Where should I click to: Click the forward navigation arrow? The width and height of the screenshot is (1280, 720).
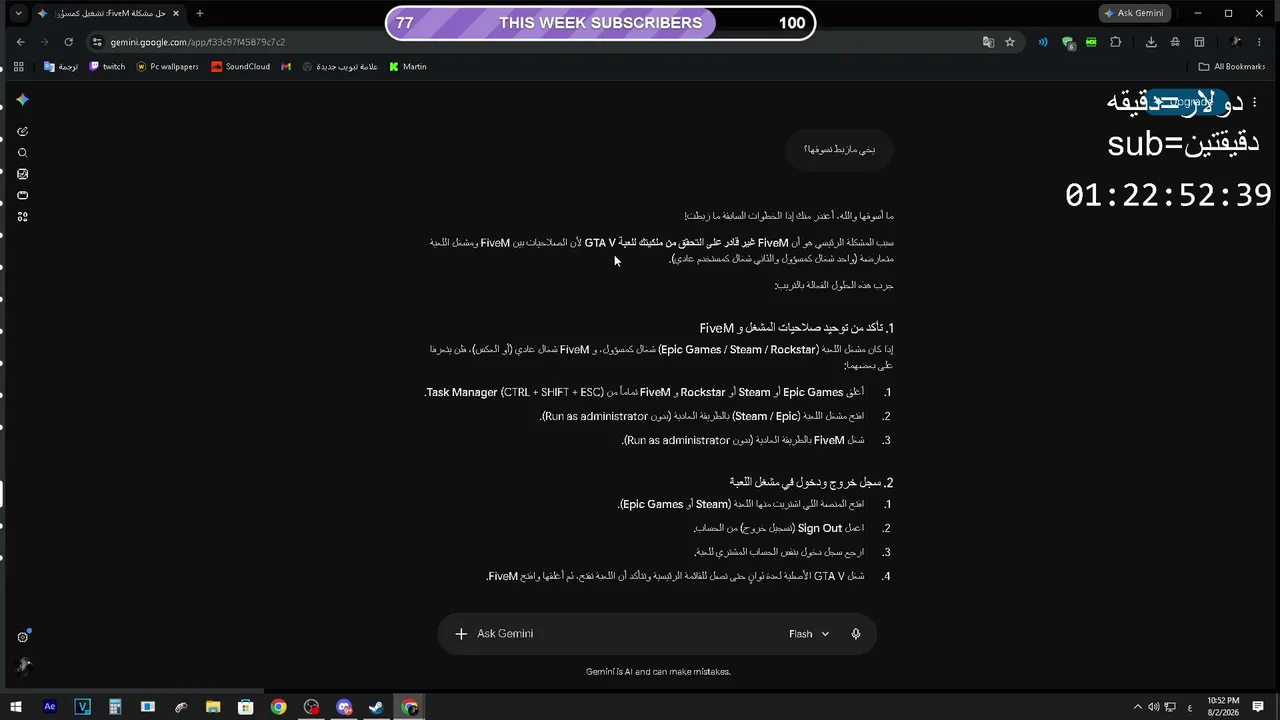(44, 42)
